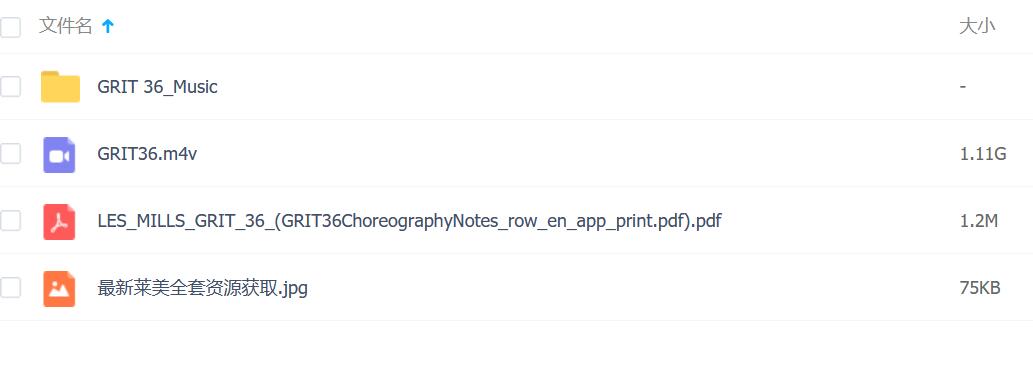This screenshot has width=1033, height=368.
Task: Check the box for GRIT 36_Music folder
Action: [x=9, y=86]
